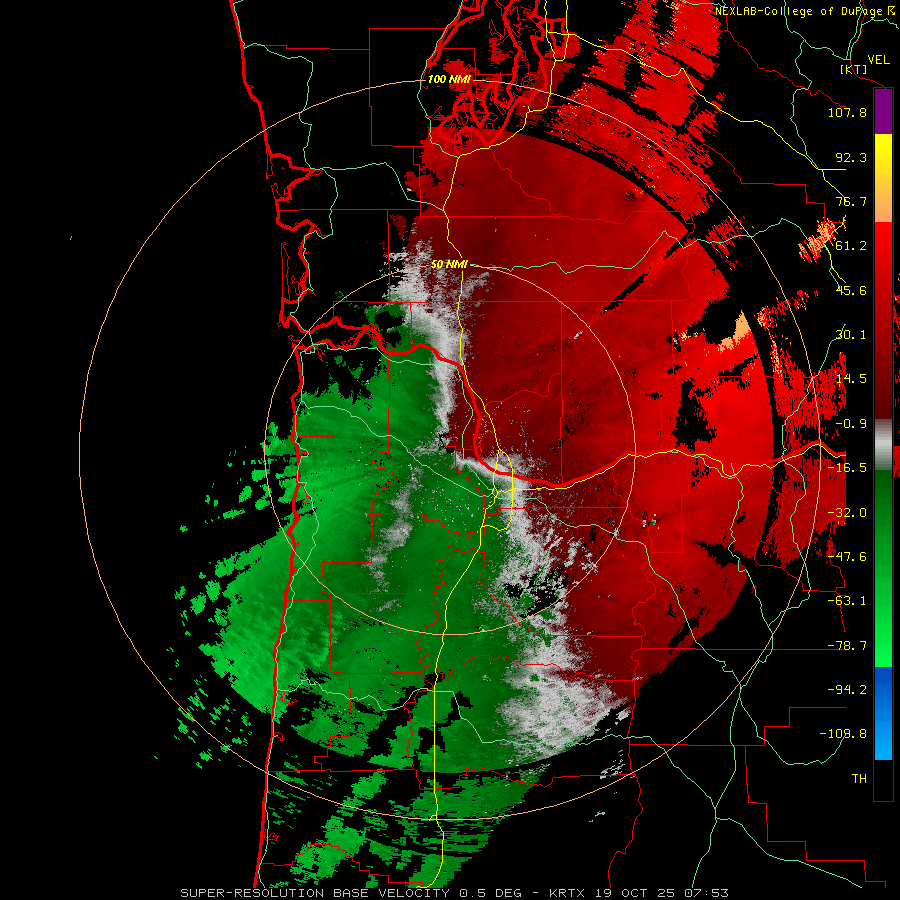This screenshot has width=900, height=900.
Task: Click the 50 NMI range ring label
Action: [x=449, y=264]
